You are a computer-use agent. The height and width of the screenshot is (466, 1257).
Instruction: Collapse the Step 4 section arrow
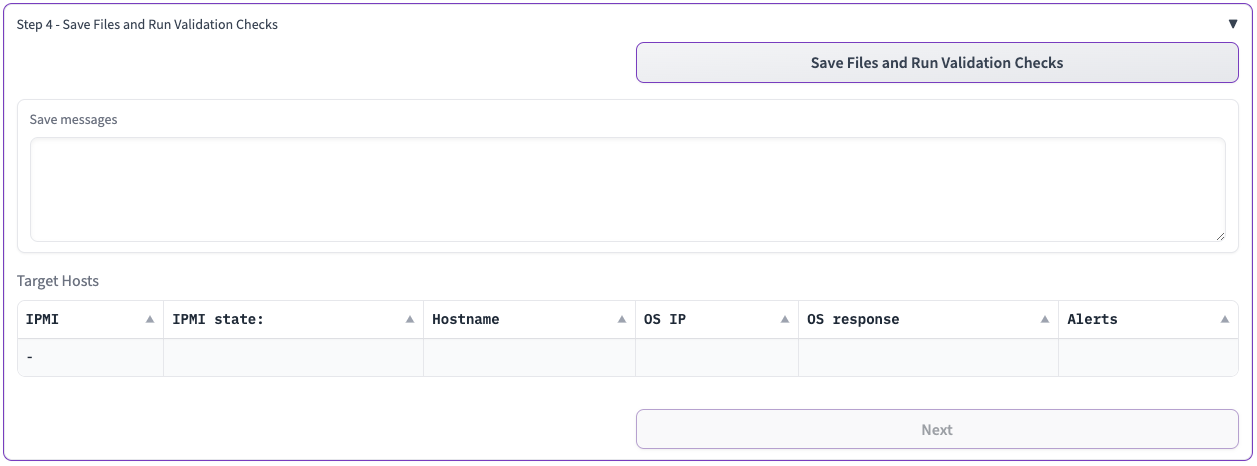1232,24
